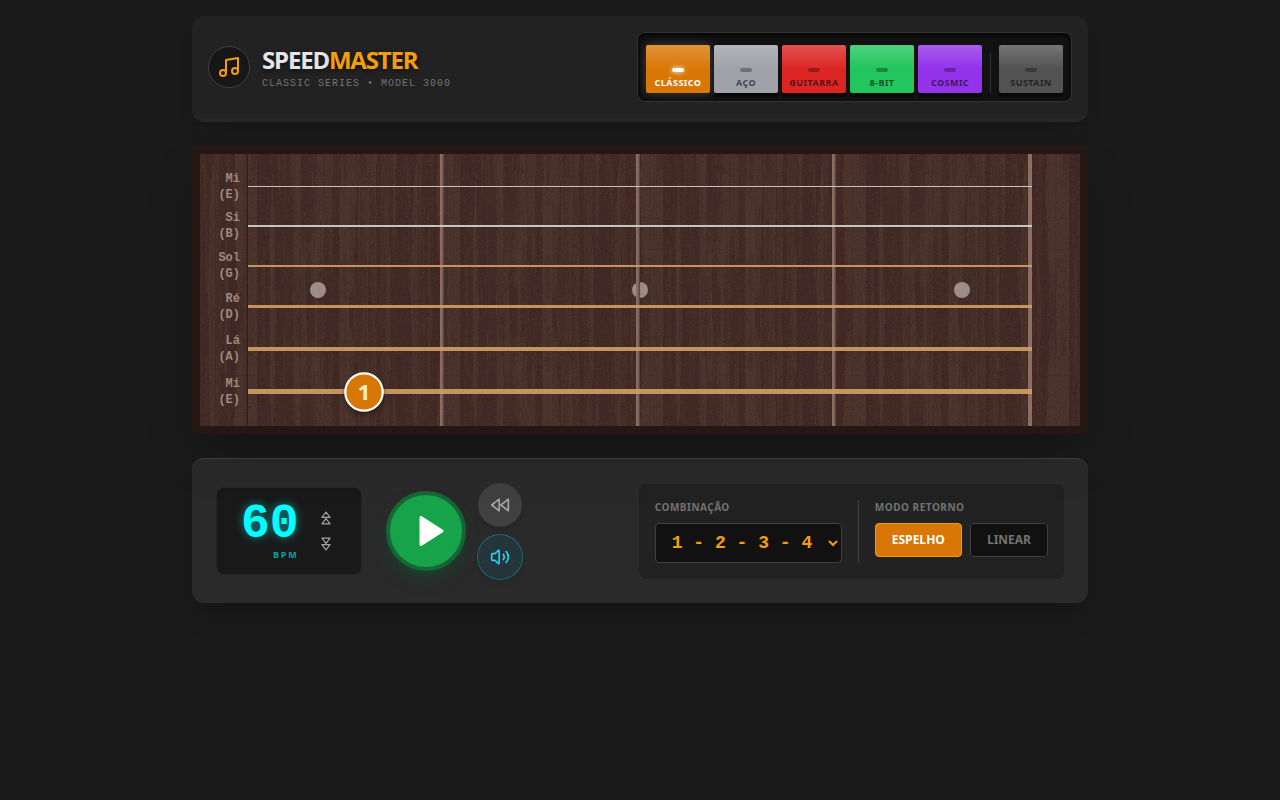Click the SpeedMaster title text
The width and height of the screenshot is (1280, 800).
click(340, 61)
